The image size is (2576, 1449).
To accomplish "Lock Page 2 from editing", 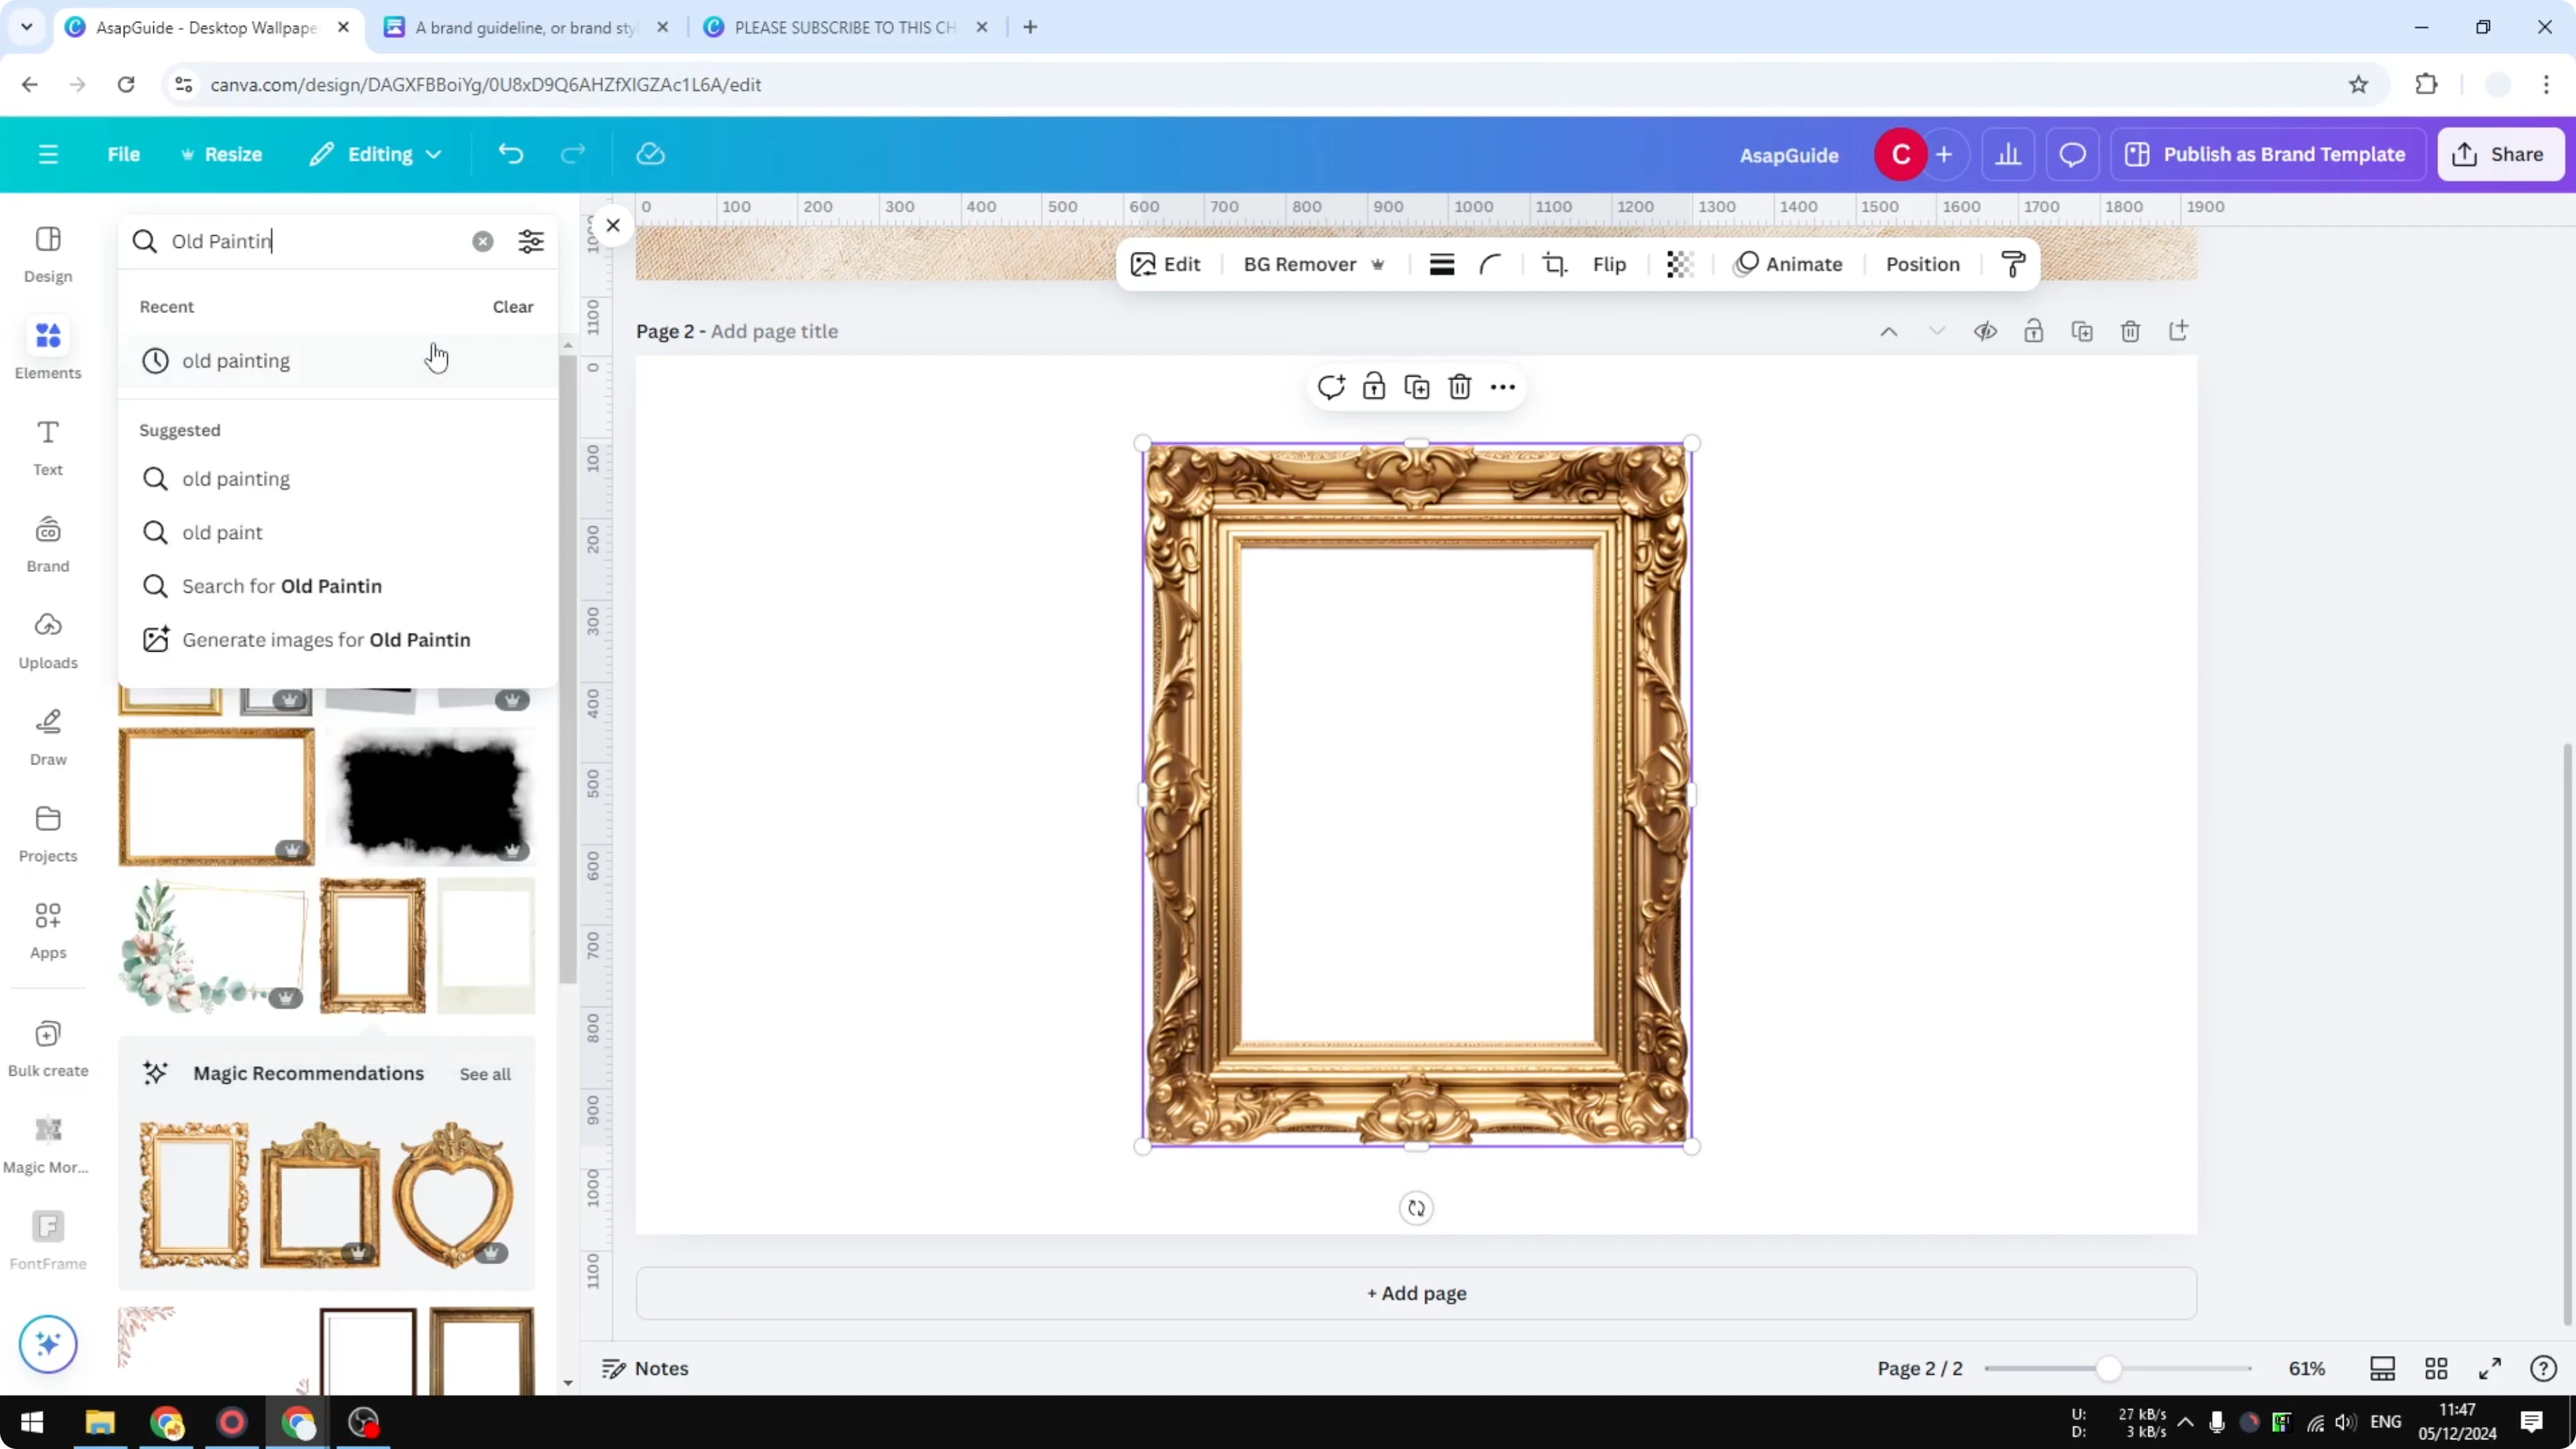I will (2034, 331).
